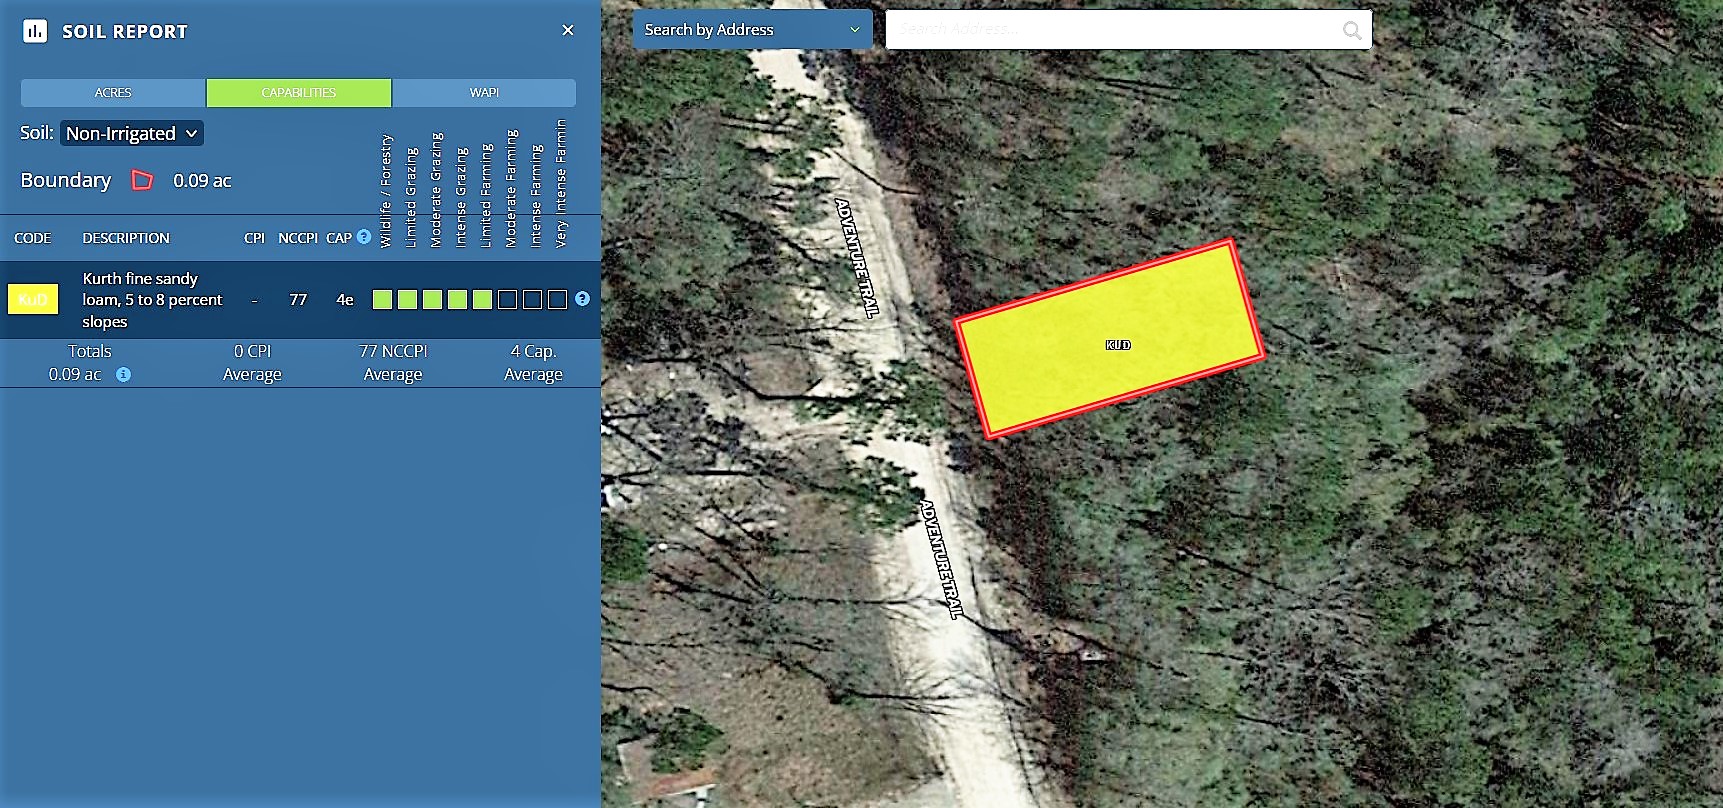Click the NCCPI column header

click(297, 238)
